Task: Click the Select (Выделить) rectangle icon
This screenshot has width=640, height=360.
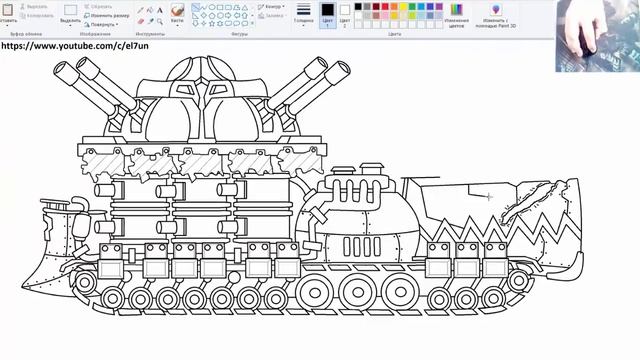Action: pyautogui.click(x=70, y=10)
